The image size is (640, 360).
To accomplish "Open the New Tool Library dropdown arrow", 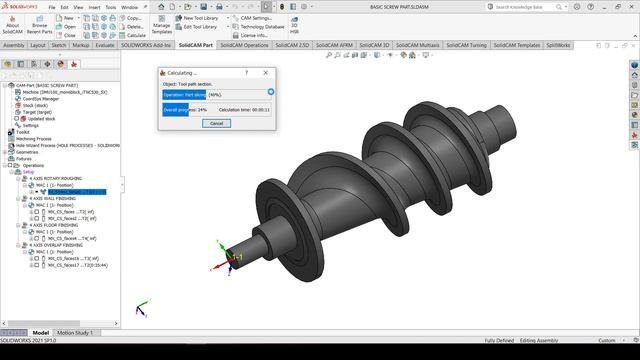I will point(228,18).
